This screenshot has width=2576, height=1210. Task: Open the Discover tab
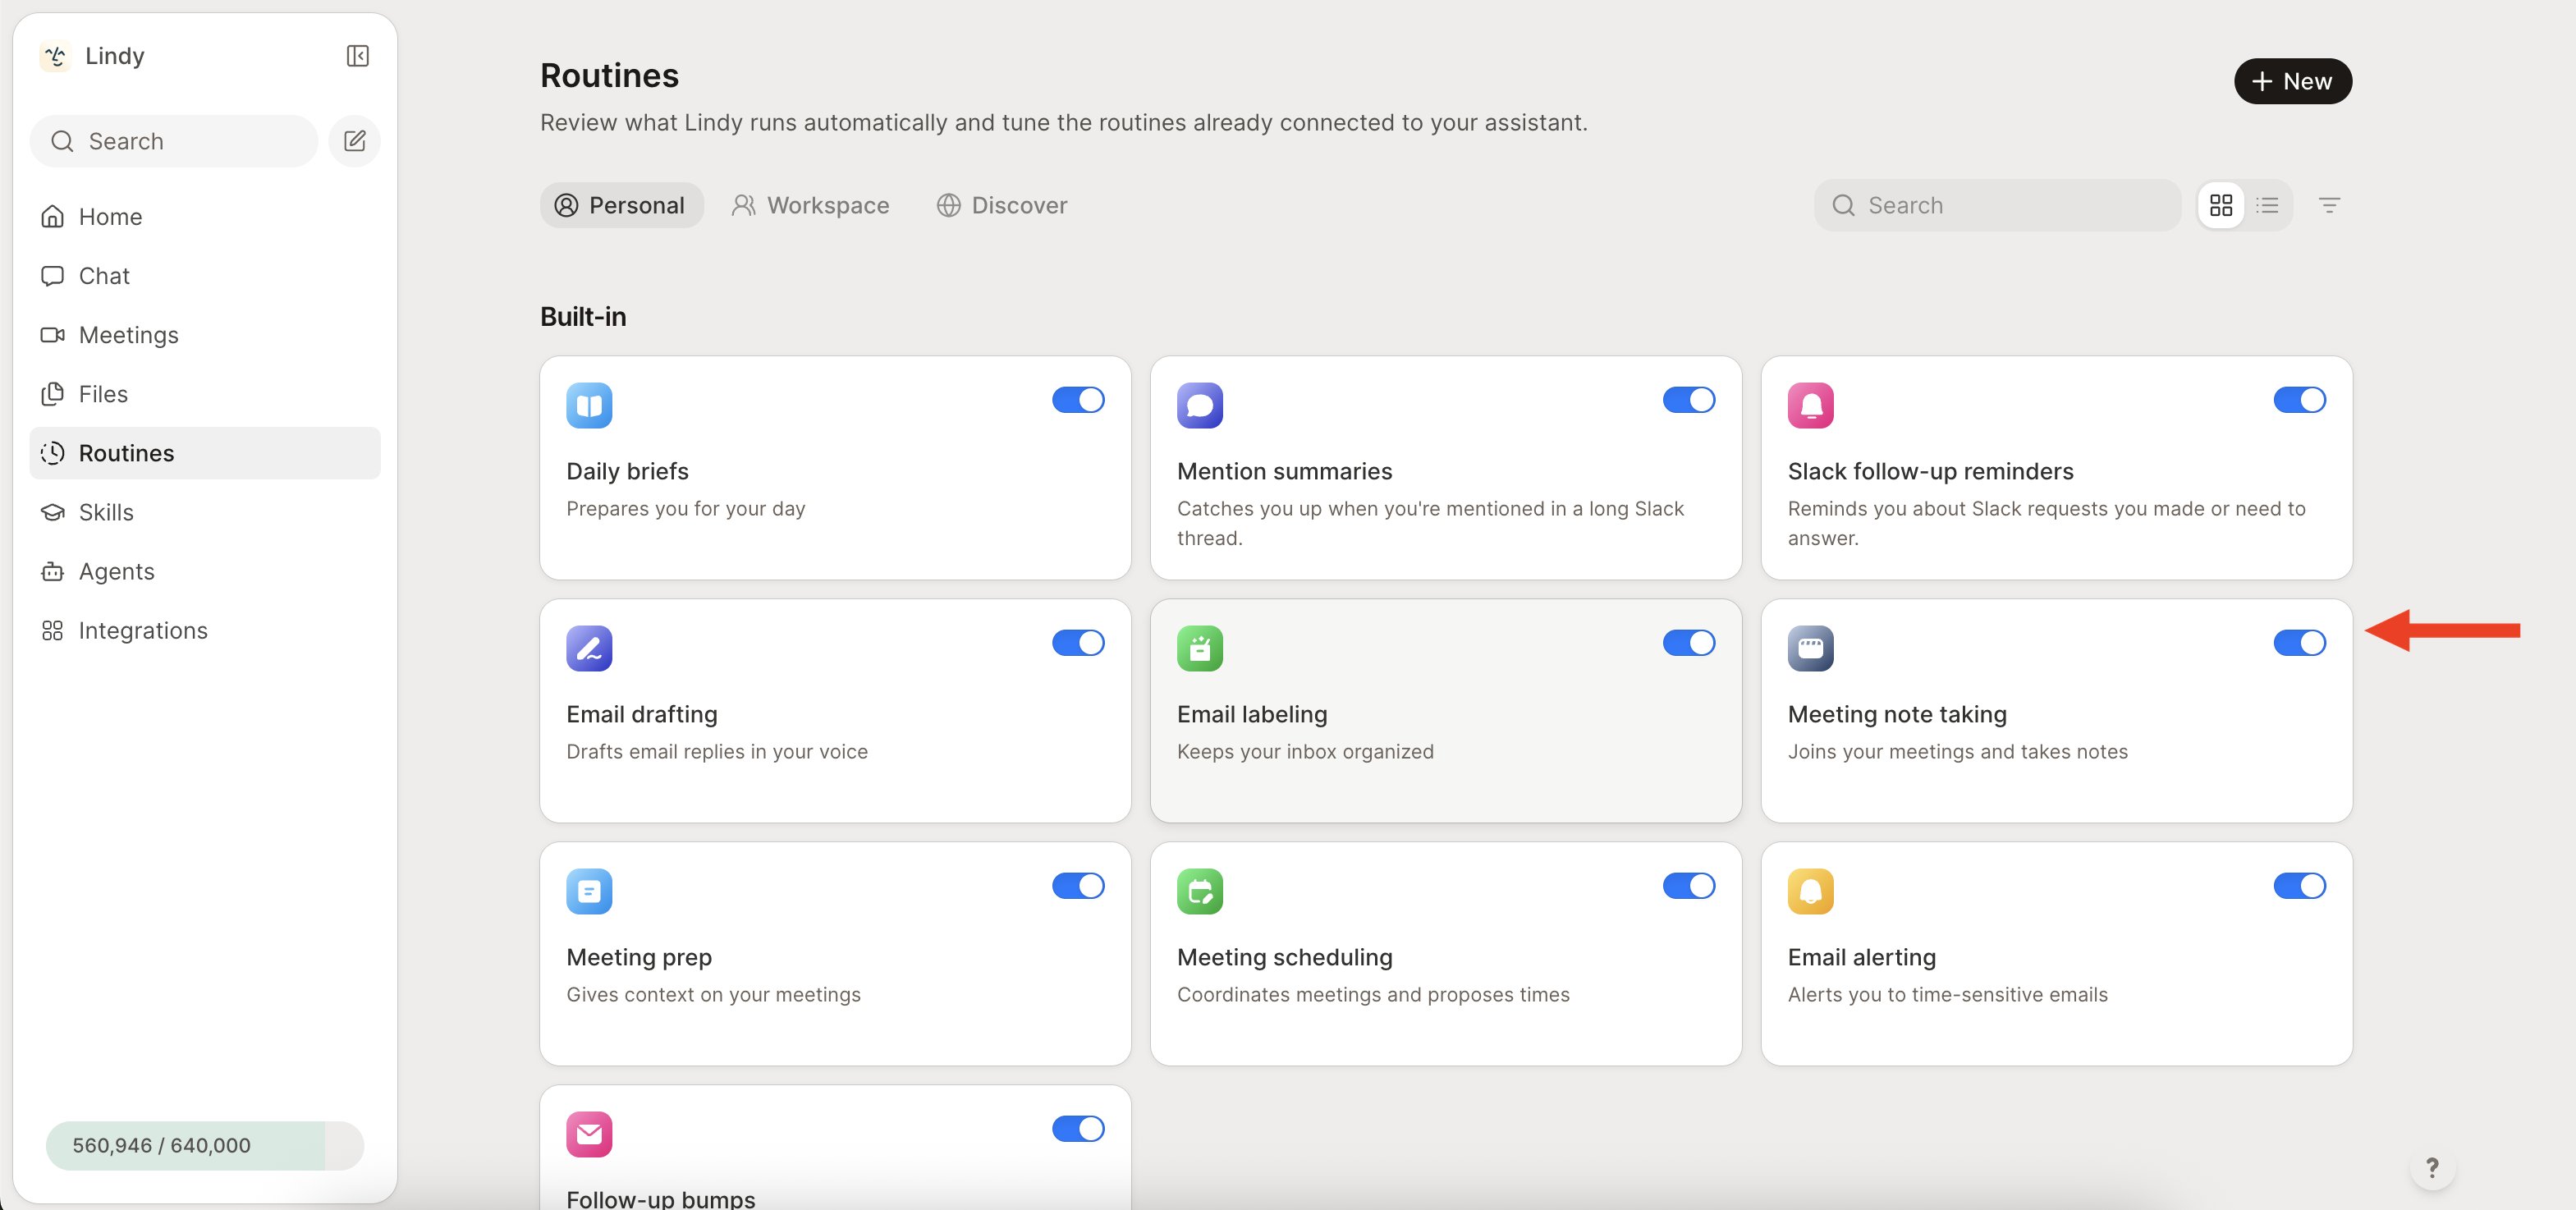1002,205
